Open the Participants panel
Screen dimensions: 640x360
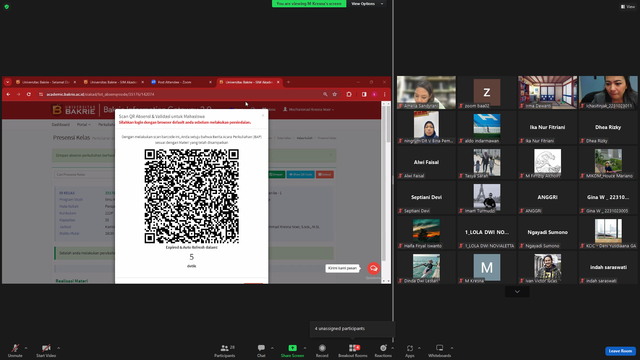coord(225,350)
